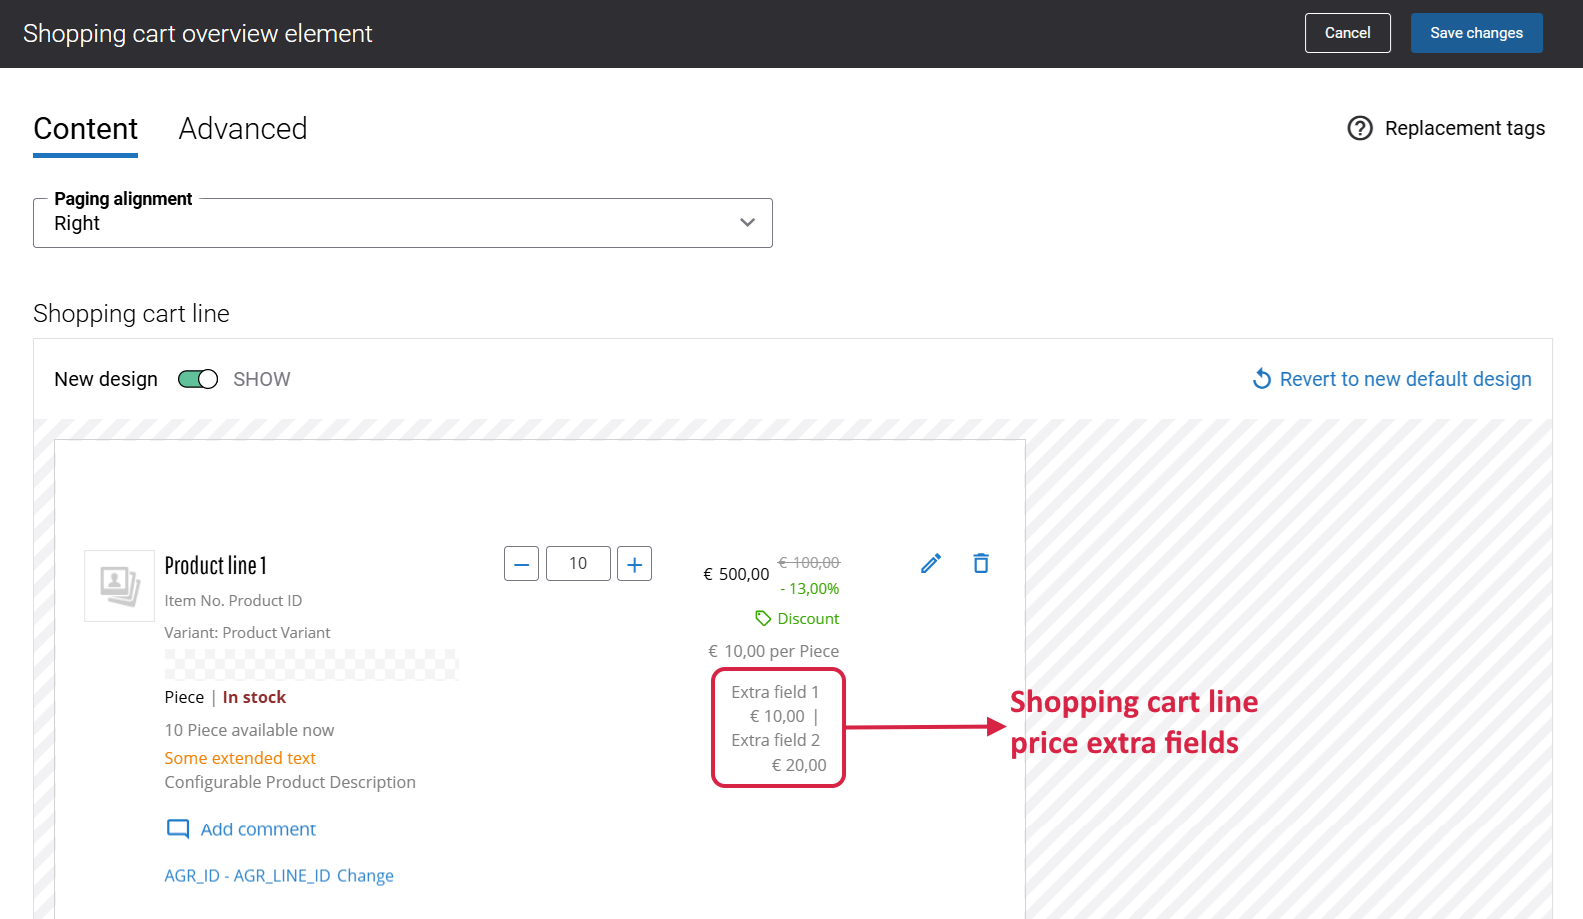Click the minus quantity decrease button
This screenshot has height=919, width=1583.
coord(521,564)
